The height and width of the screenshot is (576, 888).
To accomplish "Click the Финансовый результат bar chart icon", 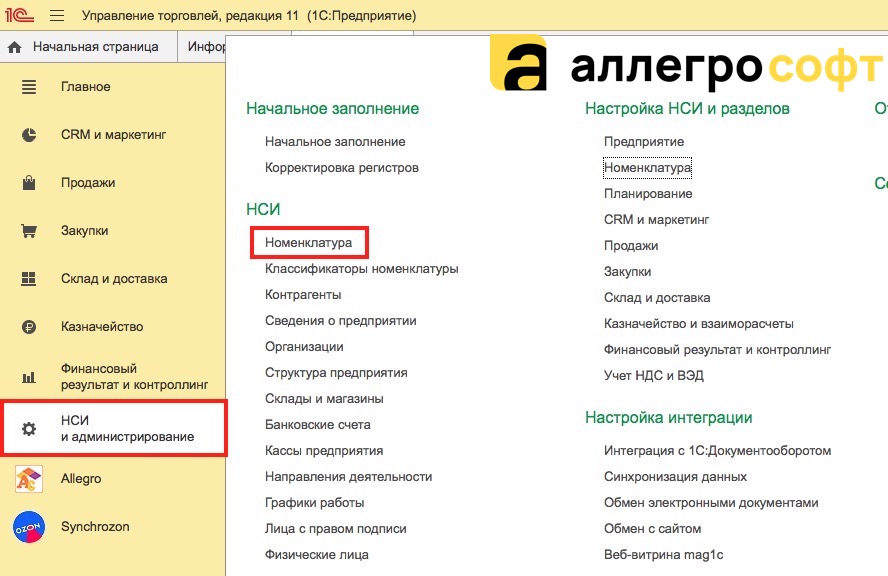I will pos(28,377).
